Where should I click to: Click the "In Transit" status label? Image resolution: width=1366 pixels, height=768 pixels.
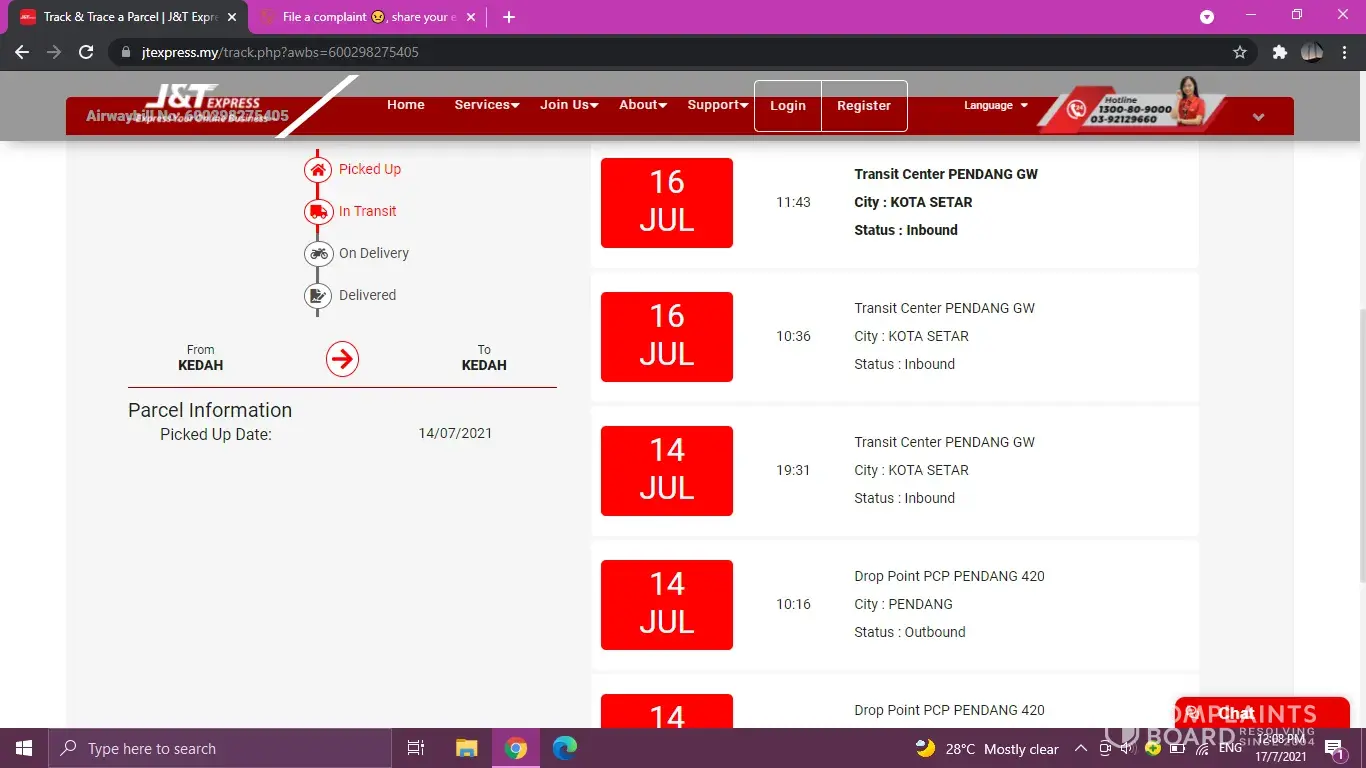coord(367,211)
